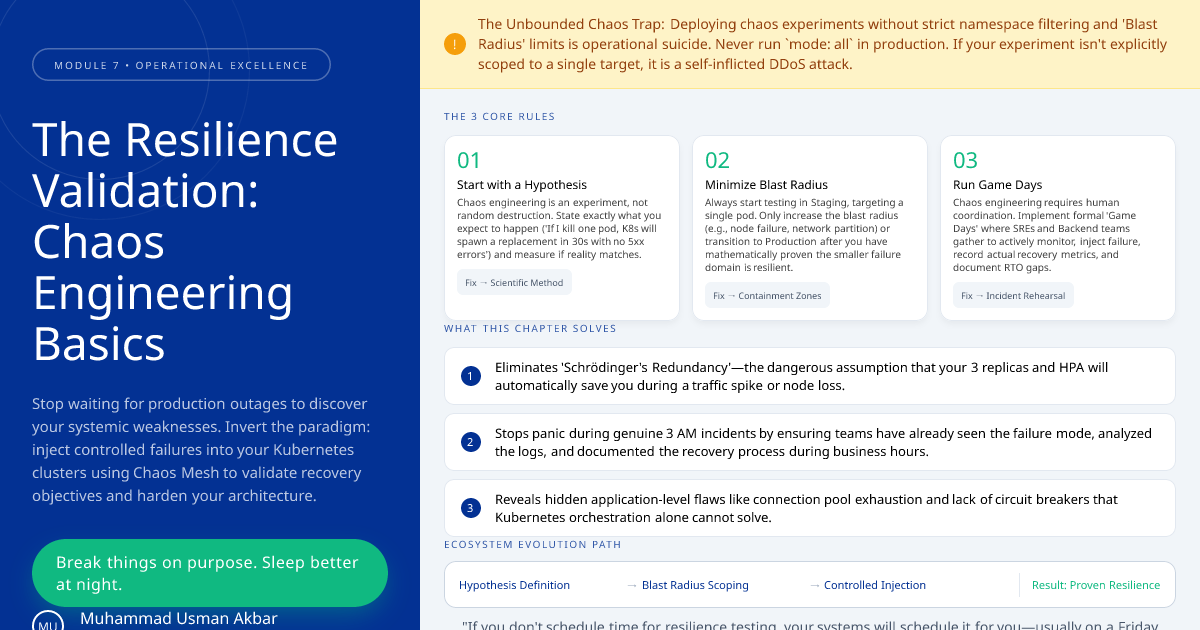The height and width of the screenshot is (630, 1200).
Task: Select the Fix Containment Zones tag
Action: [x=767, y=295]
